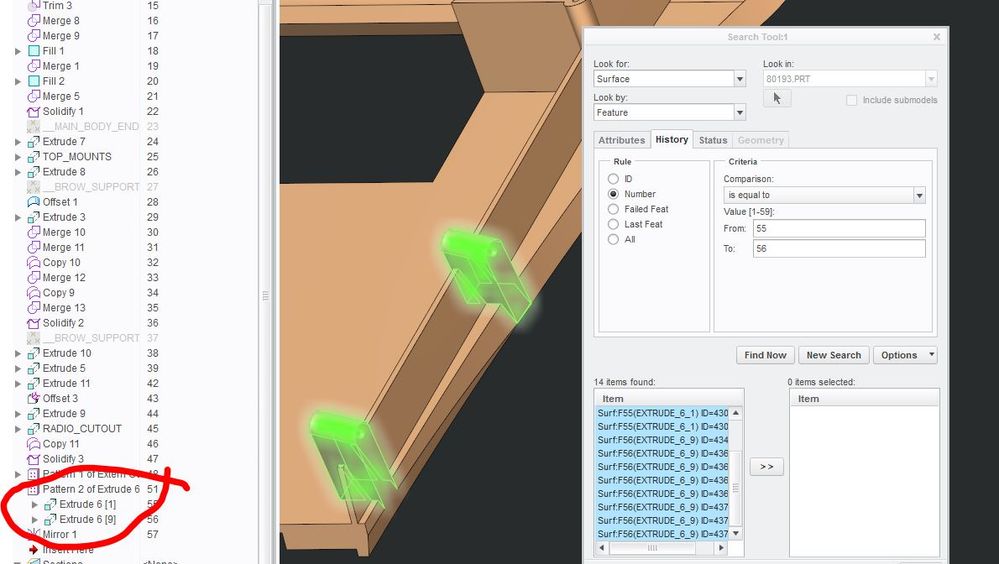The width and height of the screenshot is (999, 564).
Task: Click the Merge 12 feature icon
Action: (34, 278)
